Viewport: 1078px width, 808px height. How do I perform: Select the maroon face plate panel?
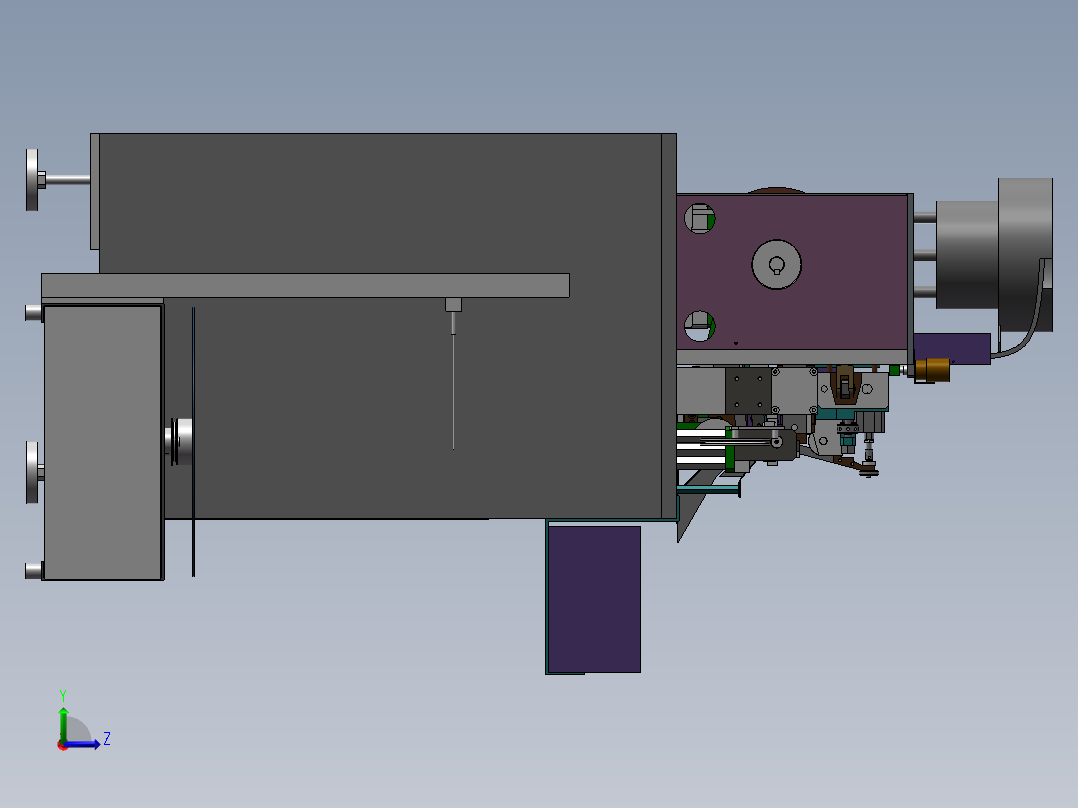coord(793,272)
